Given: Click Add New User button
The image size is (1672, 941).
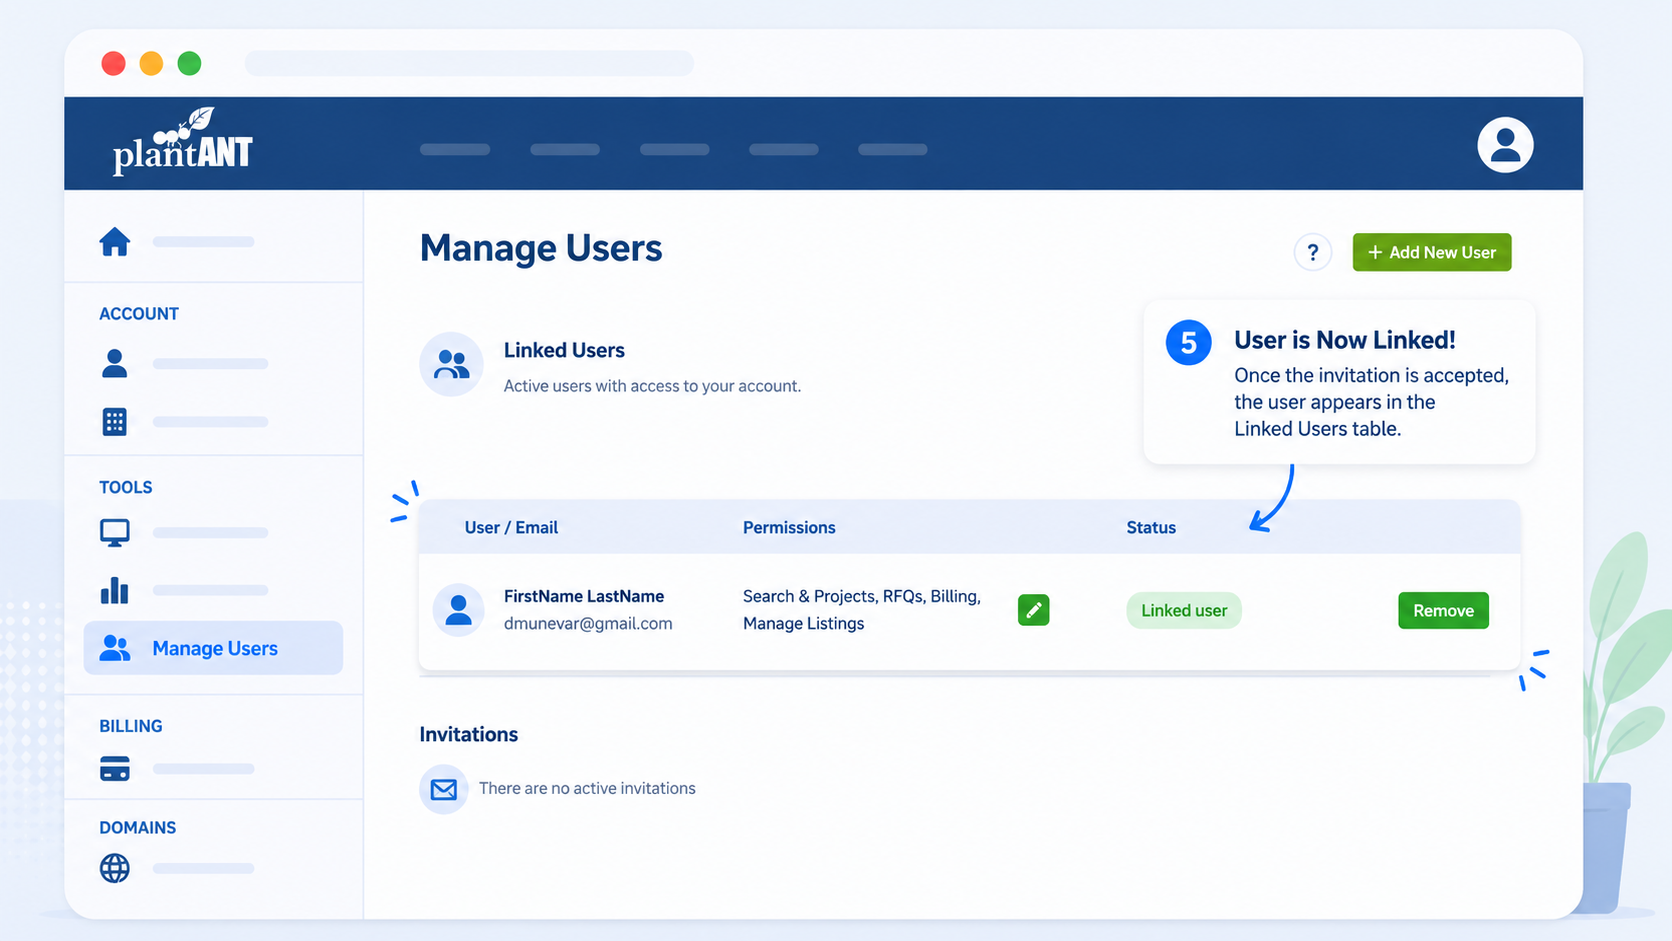Looking at the screenshot, I should [x=1431, y=252].
